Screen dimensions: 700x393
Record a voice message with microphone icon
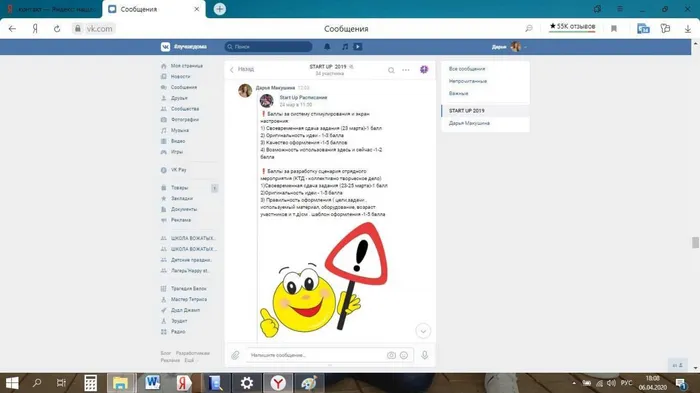pyautogui.click(x=425, y=355)
